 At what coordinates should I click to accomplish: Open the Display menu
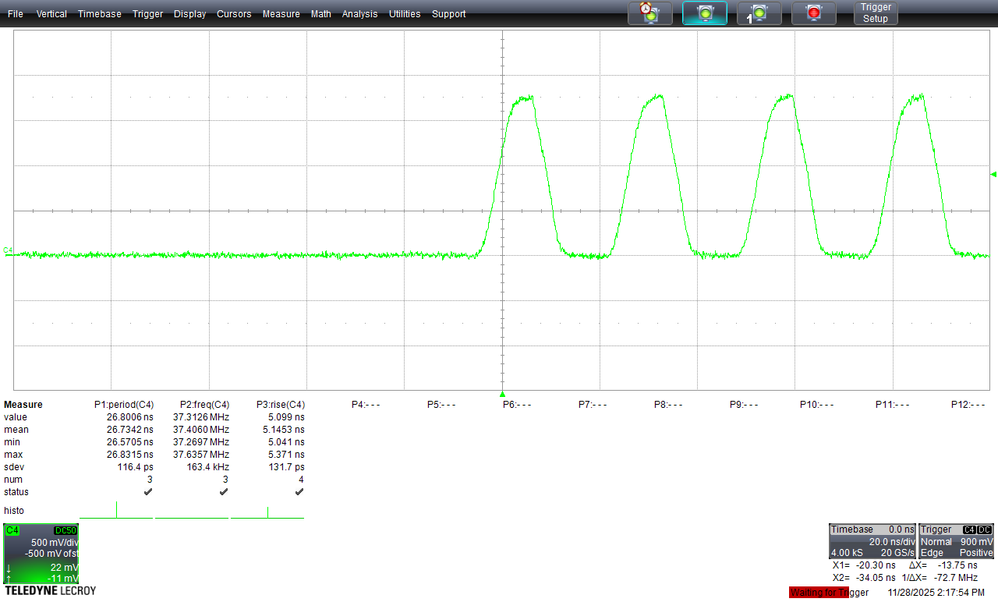[x=190, y=13]
